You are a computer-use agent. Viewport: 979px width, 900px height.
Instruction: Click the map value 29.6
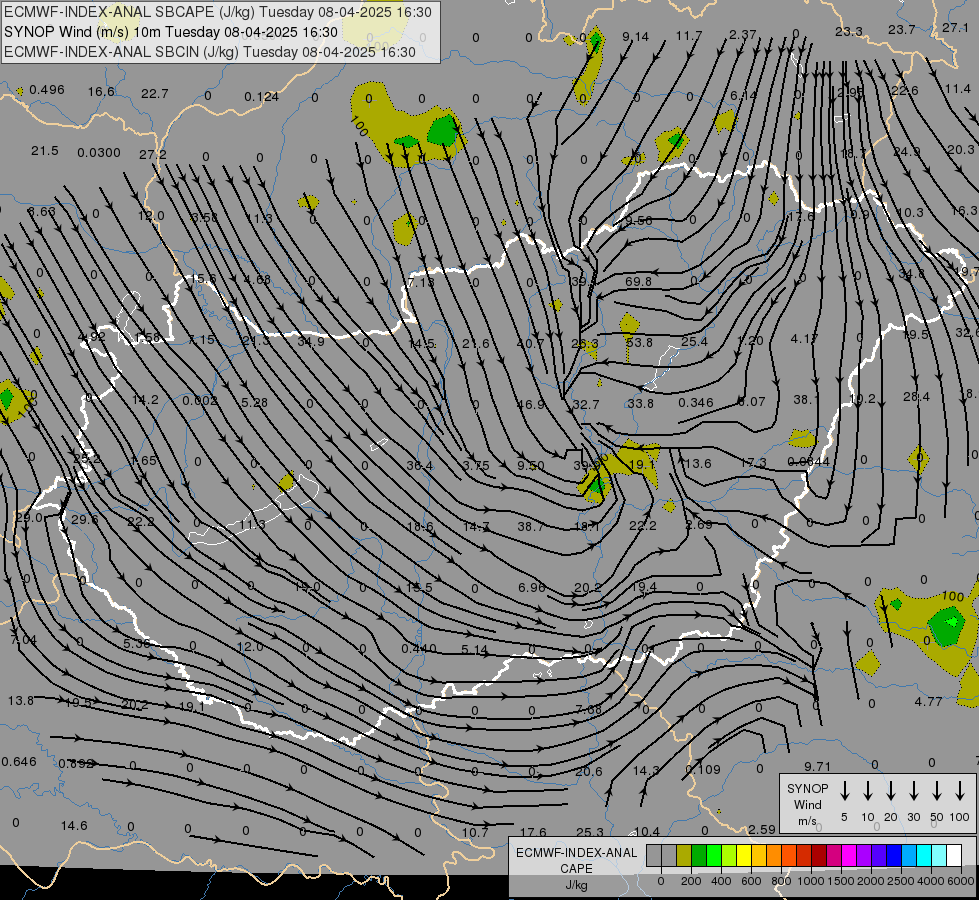(84, 520)
